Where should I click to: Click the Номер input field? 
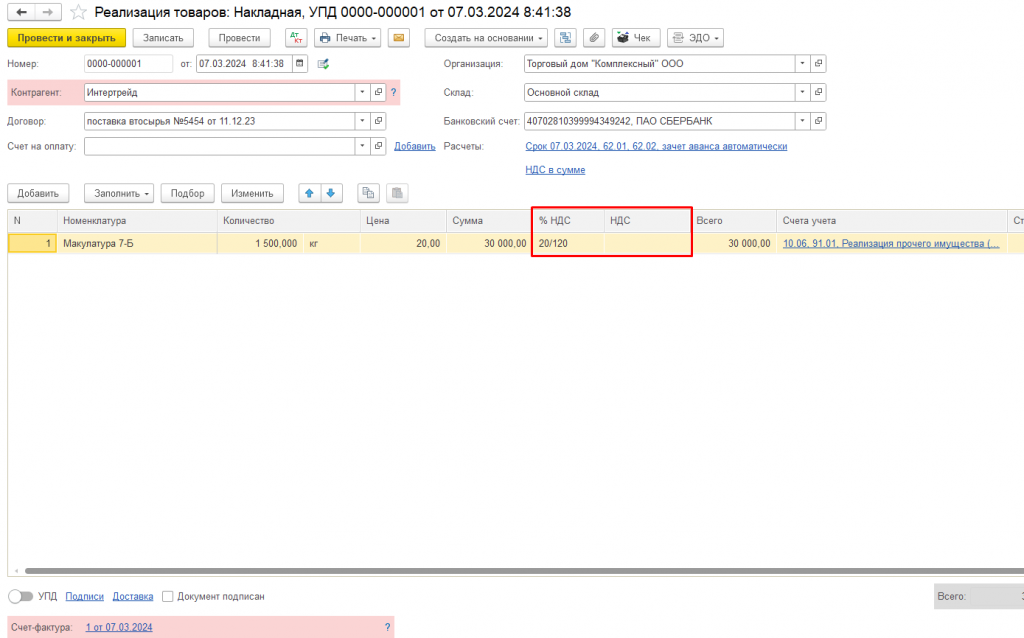tap(128, 63)
